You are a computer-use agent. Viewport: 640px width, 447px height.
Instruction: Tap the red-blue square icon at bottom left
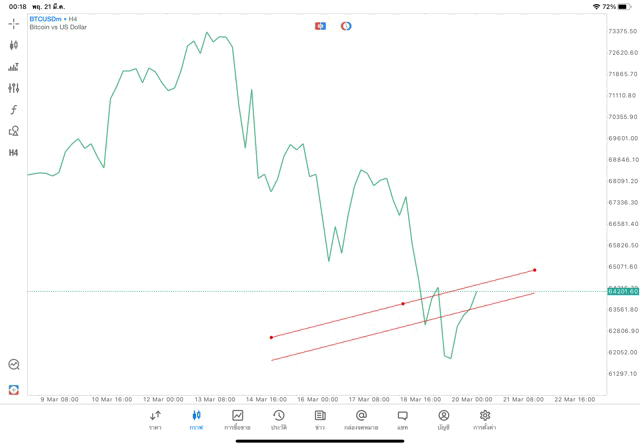tap(14, 389)
